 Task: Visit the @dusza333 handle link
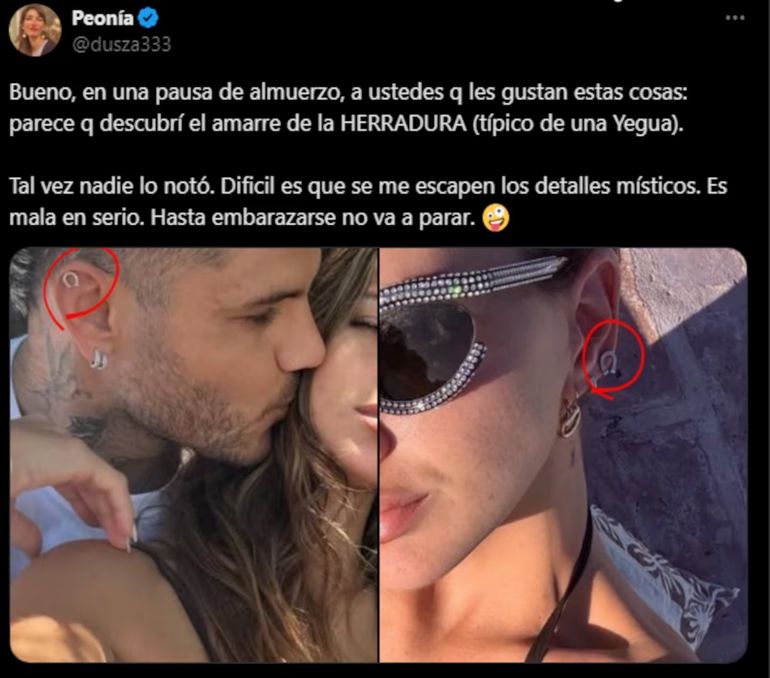coord(121,44)
